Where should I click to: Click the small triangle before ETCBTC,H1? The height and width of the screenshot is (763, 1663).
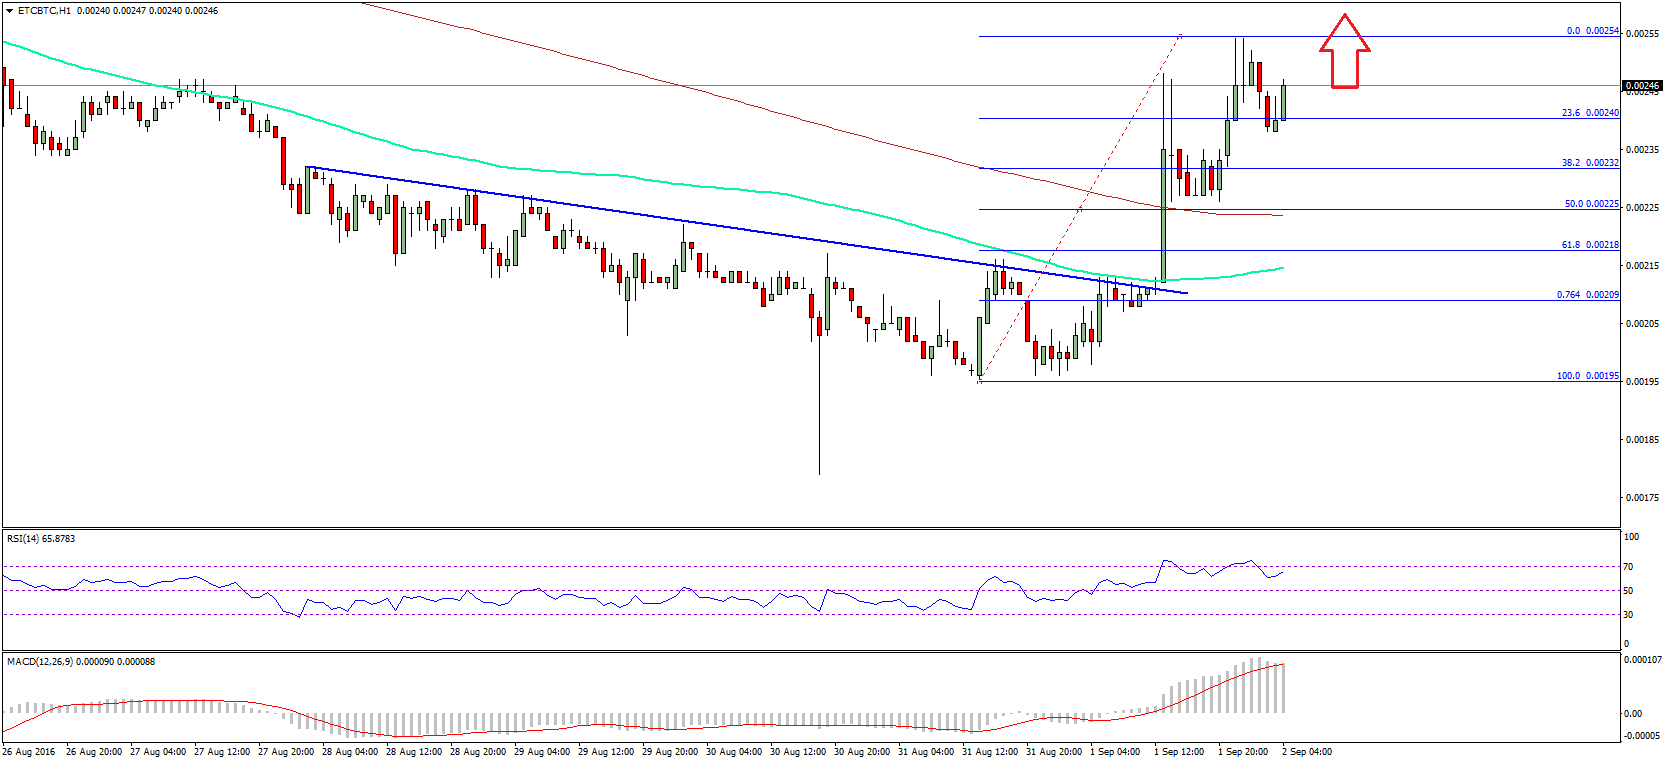click(x=10, y=11)
